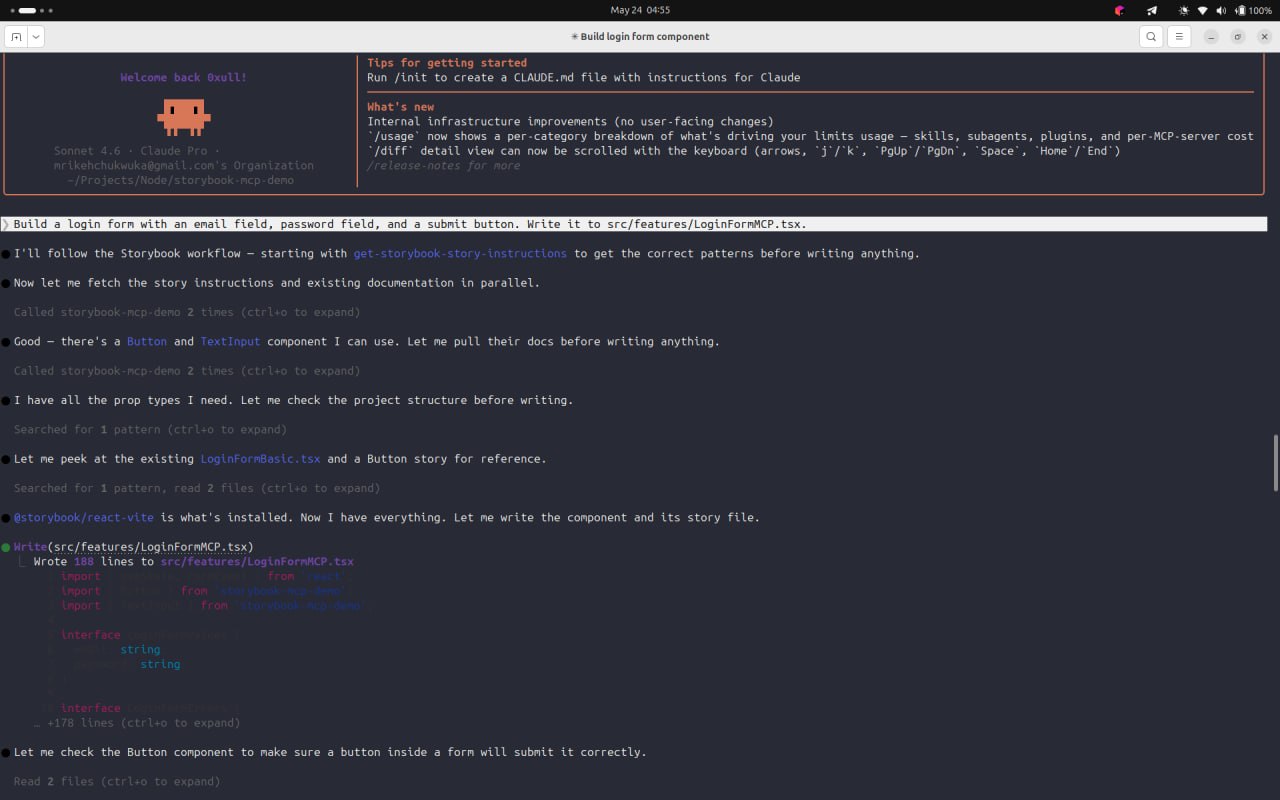The width and height of the screenshot is (1280, 800).
Task: Click the 'Run /init to create a CLAUDE.md' tip
Action: (x=584, y=77)
